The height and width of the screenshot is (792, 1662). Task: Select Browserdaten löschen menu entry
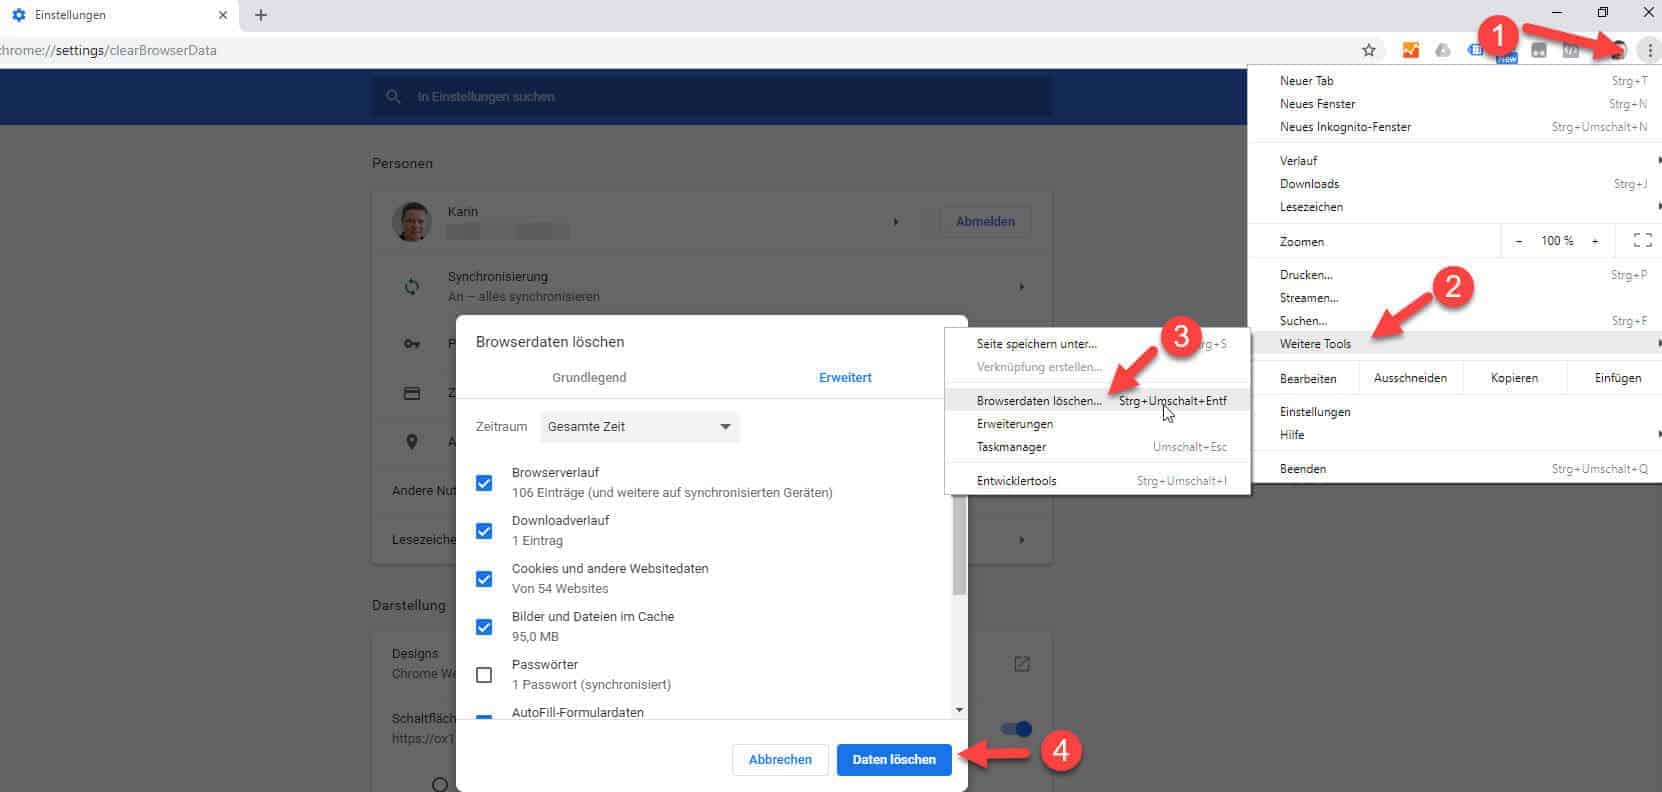tap(1038, 401)
